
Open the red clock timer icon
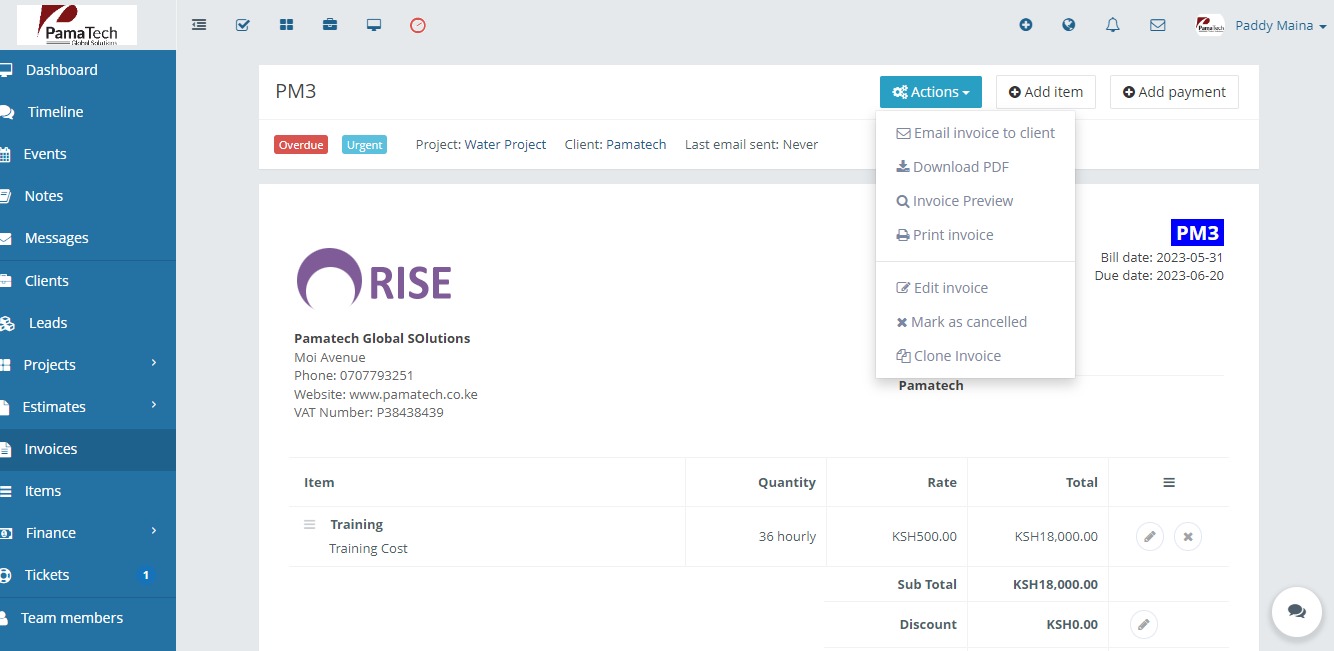click(418, 25)
